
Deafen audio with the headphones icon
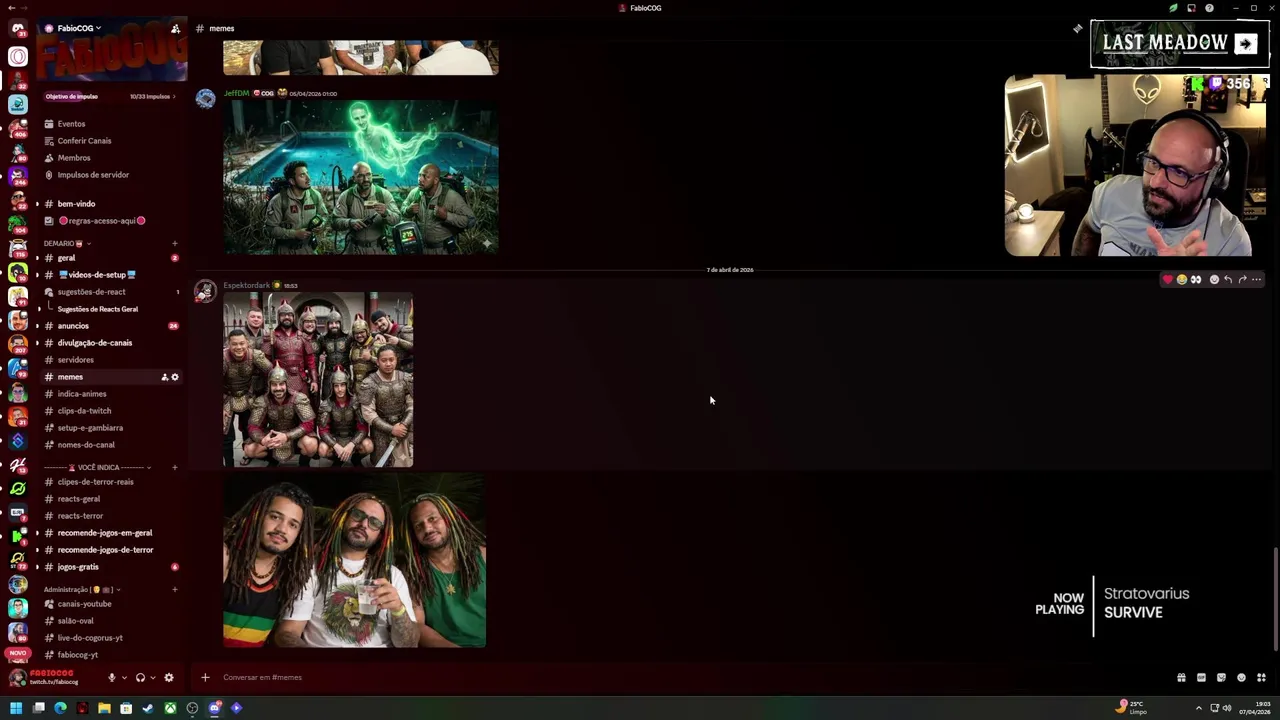140,677
